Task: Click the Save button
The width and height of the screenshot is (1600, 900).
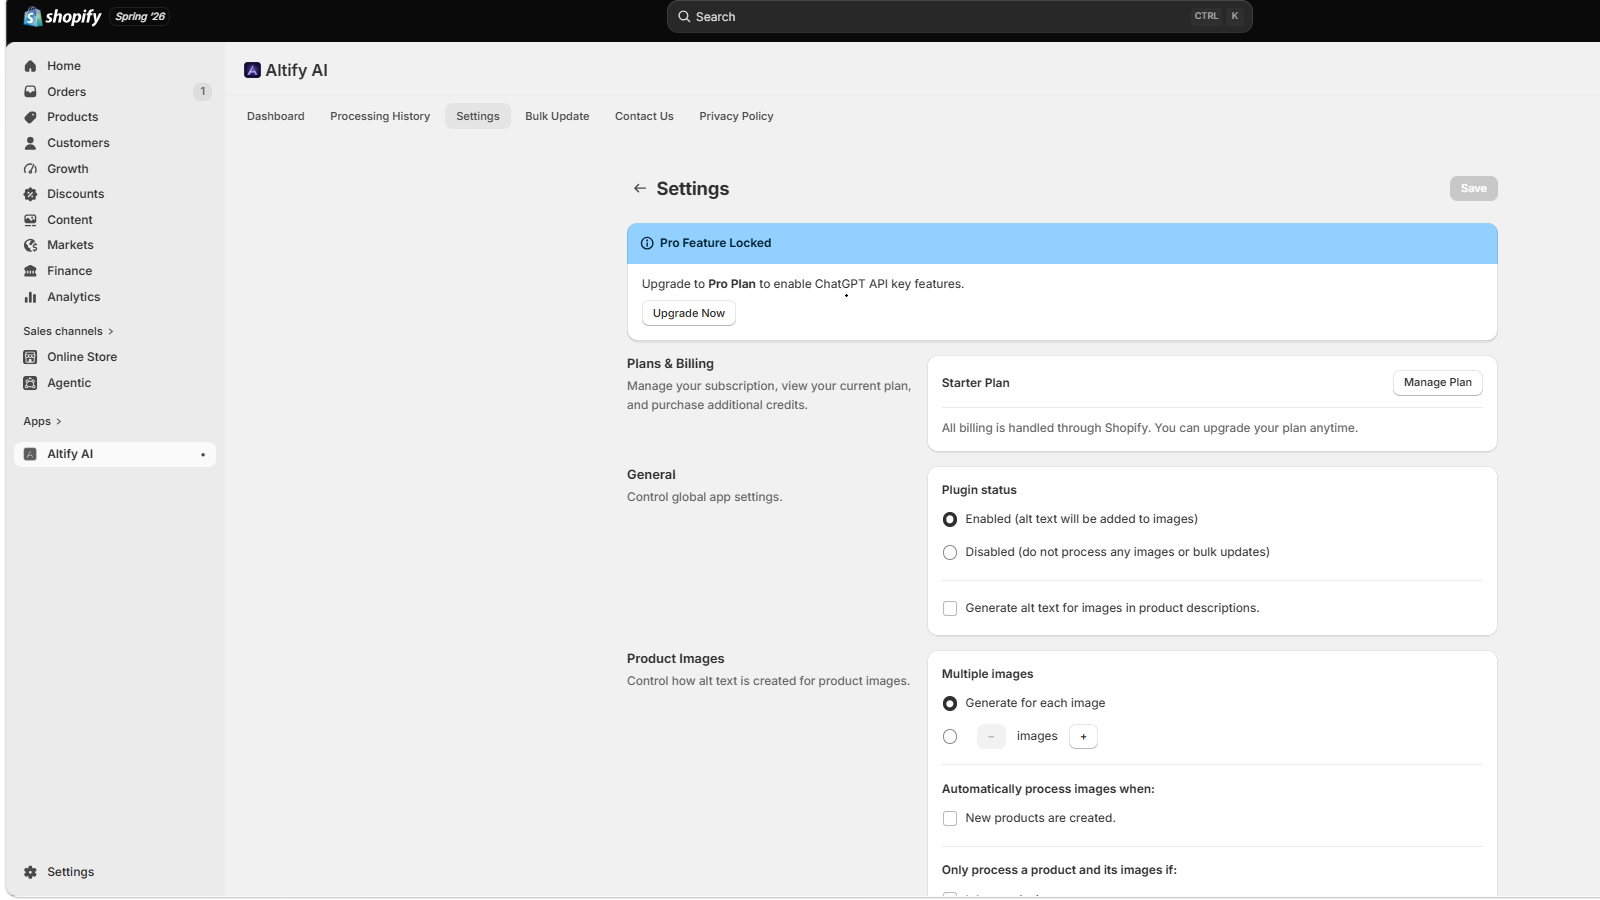Action: coord(1474,188)
